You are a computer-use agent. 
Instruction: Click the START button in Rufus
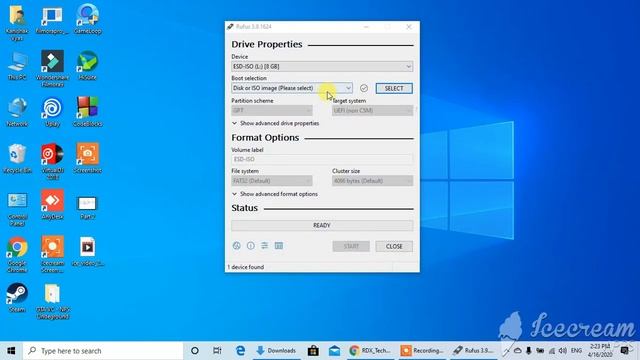pyautogui.click(x=351, y=246)
